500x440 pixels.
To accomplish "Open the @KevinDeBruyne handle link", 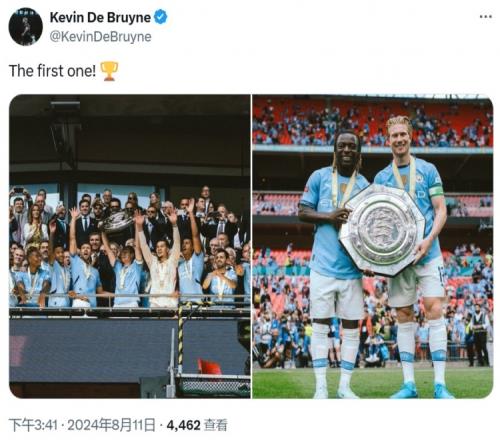I will (x=100, y=37).
